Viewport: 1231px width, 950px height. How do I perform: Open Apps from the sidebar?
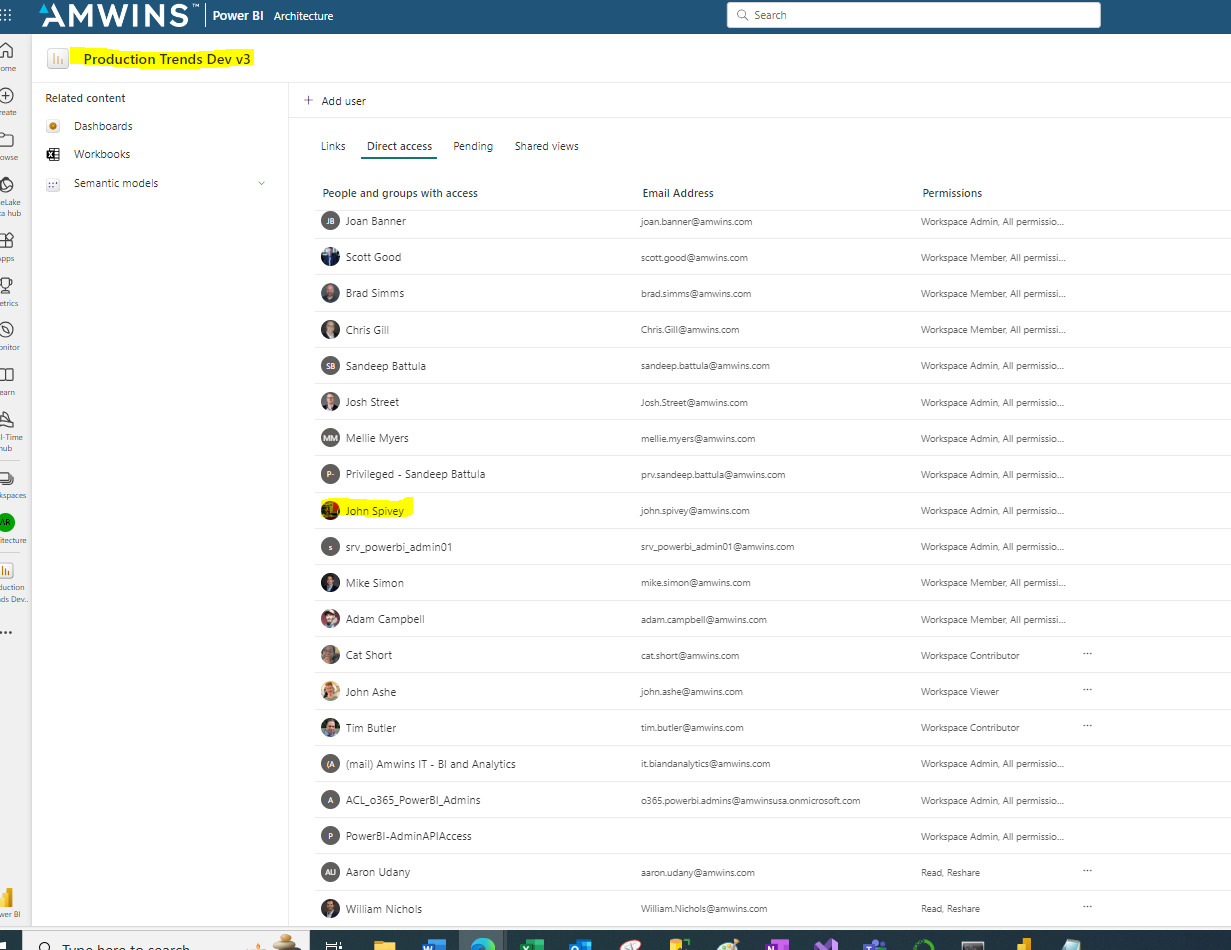pyautogui.click(x=7, y=245)
